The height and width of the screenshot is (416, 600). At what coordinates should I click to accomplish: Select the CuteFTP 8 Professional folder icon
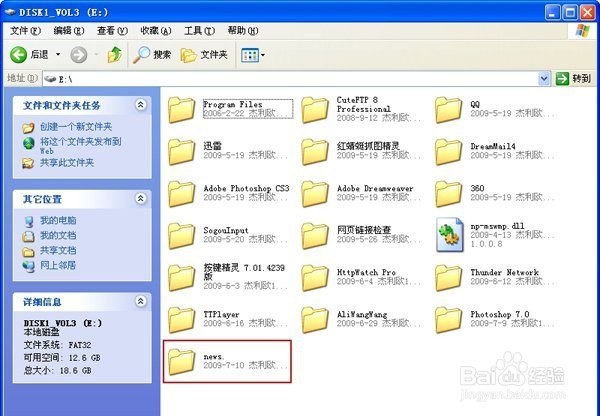click(315, 110)
